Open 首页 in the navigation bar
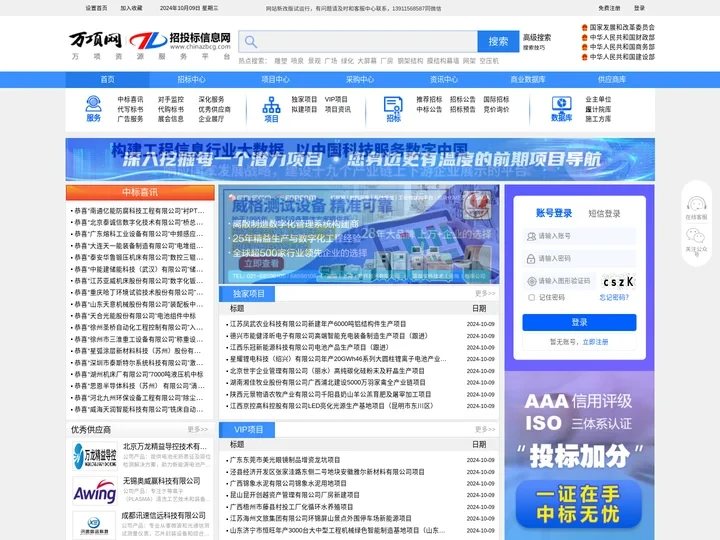The width and height of the screenshot is (720, 540). point(107,79)
